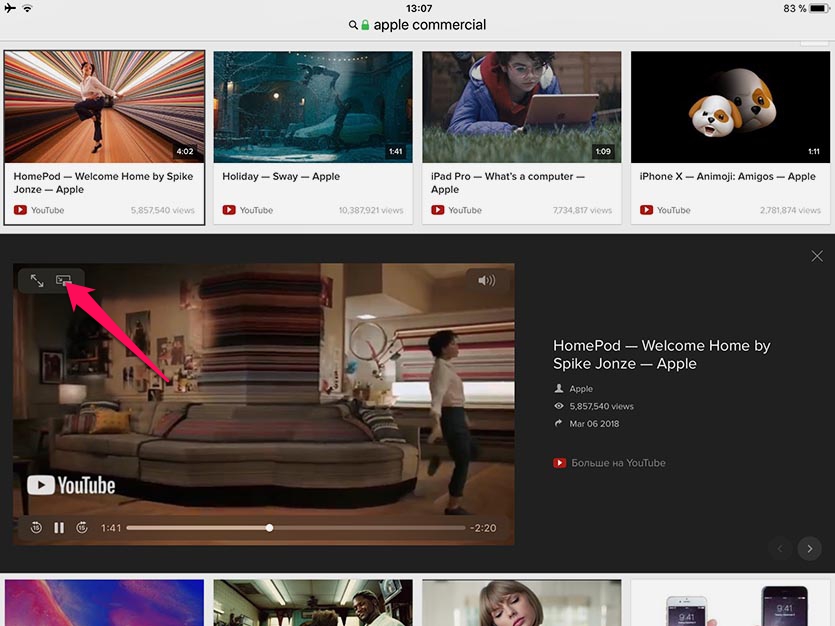Click the Apple channel name in details
Image resolution: width=835 pixels, height=626 pixels.
click(x=581, y=389)
